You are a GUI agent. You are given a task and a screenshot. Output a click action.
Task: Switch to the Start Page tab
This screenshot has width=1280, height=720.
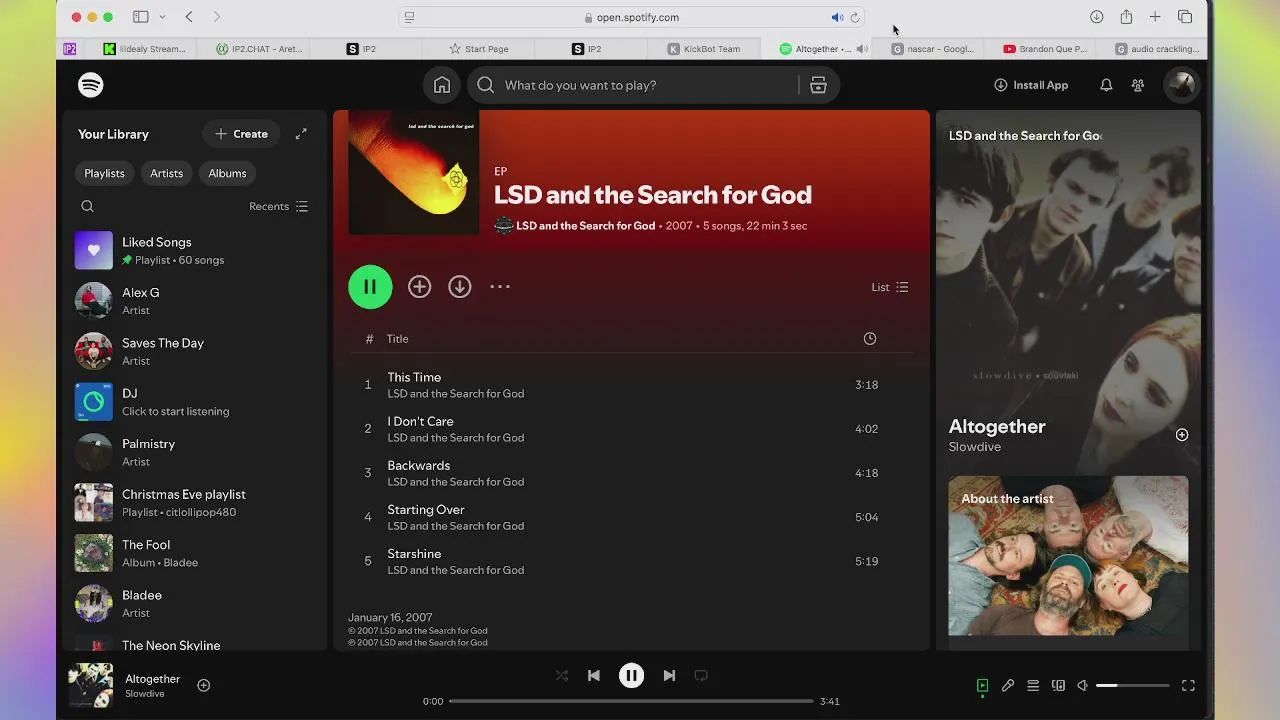click(479, 49)
